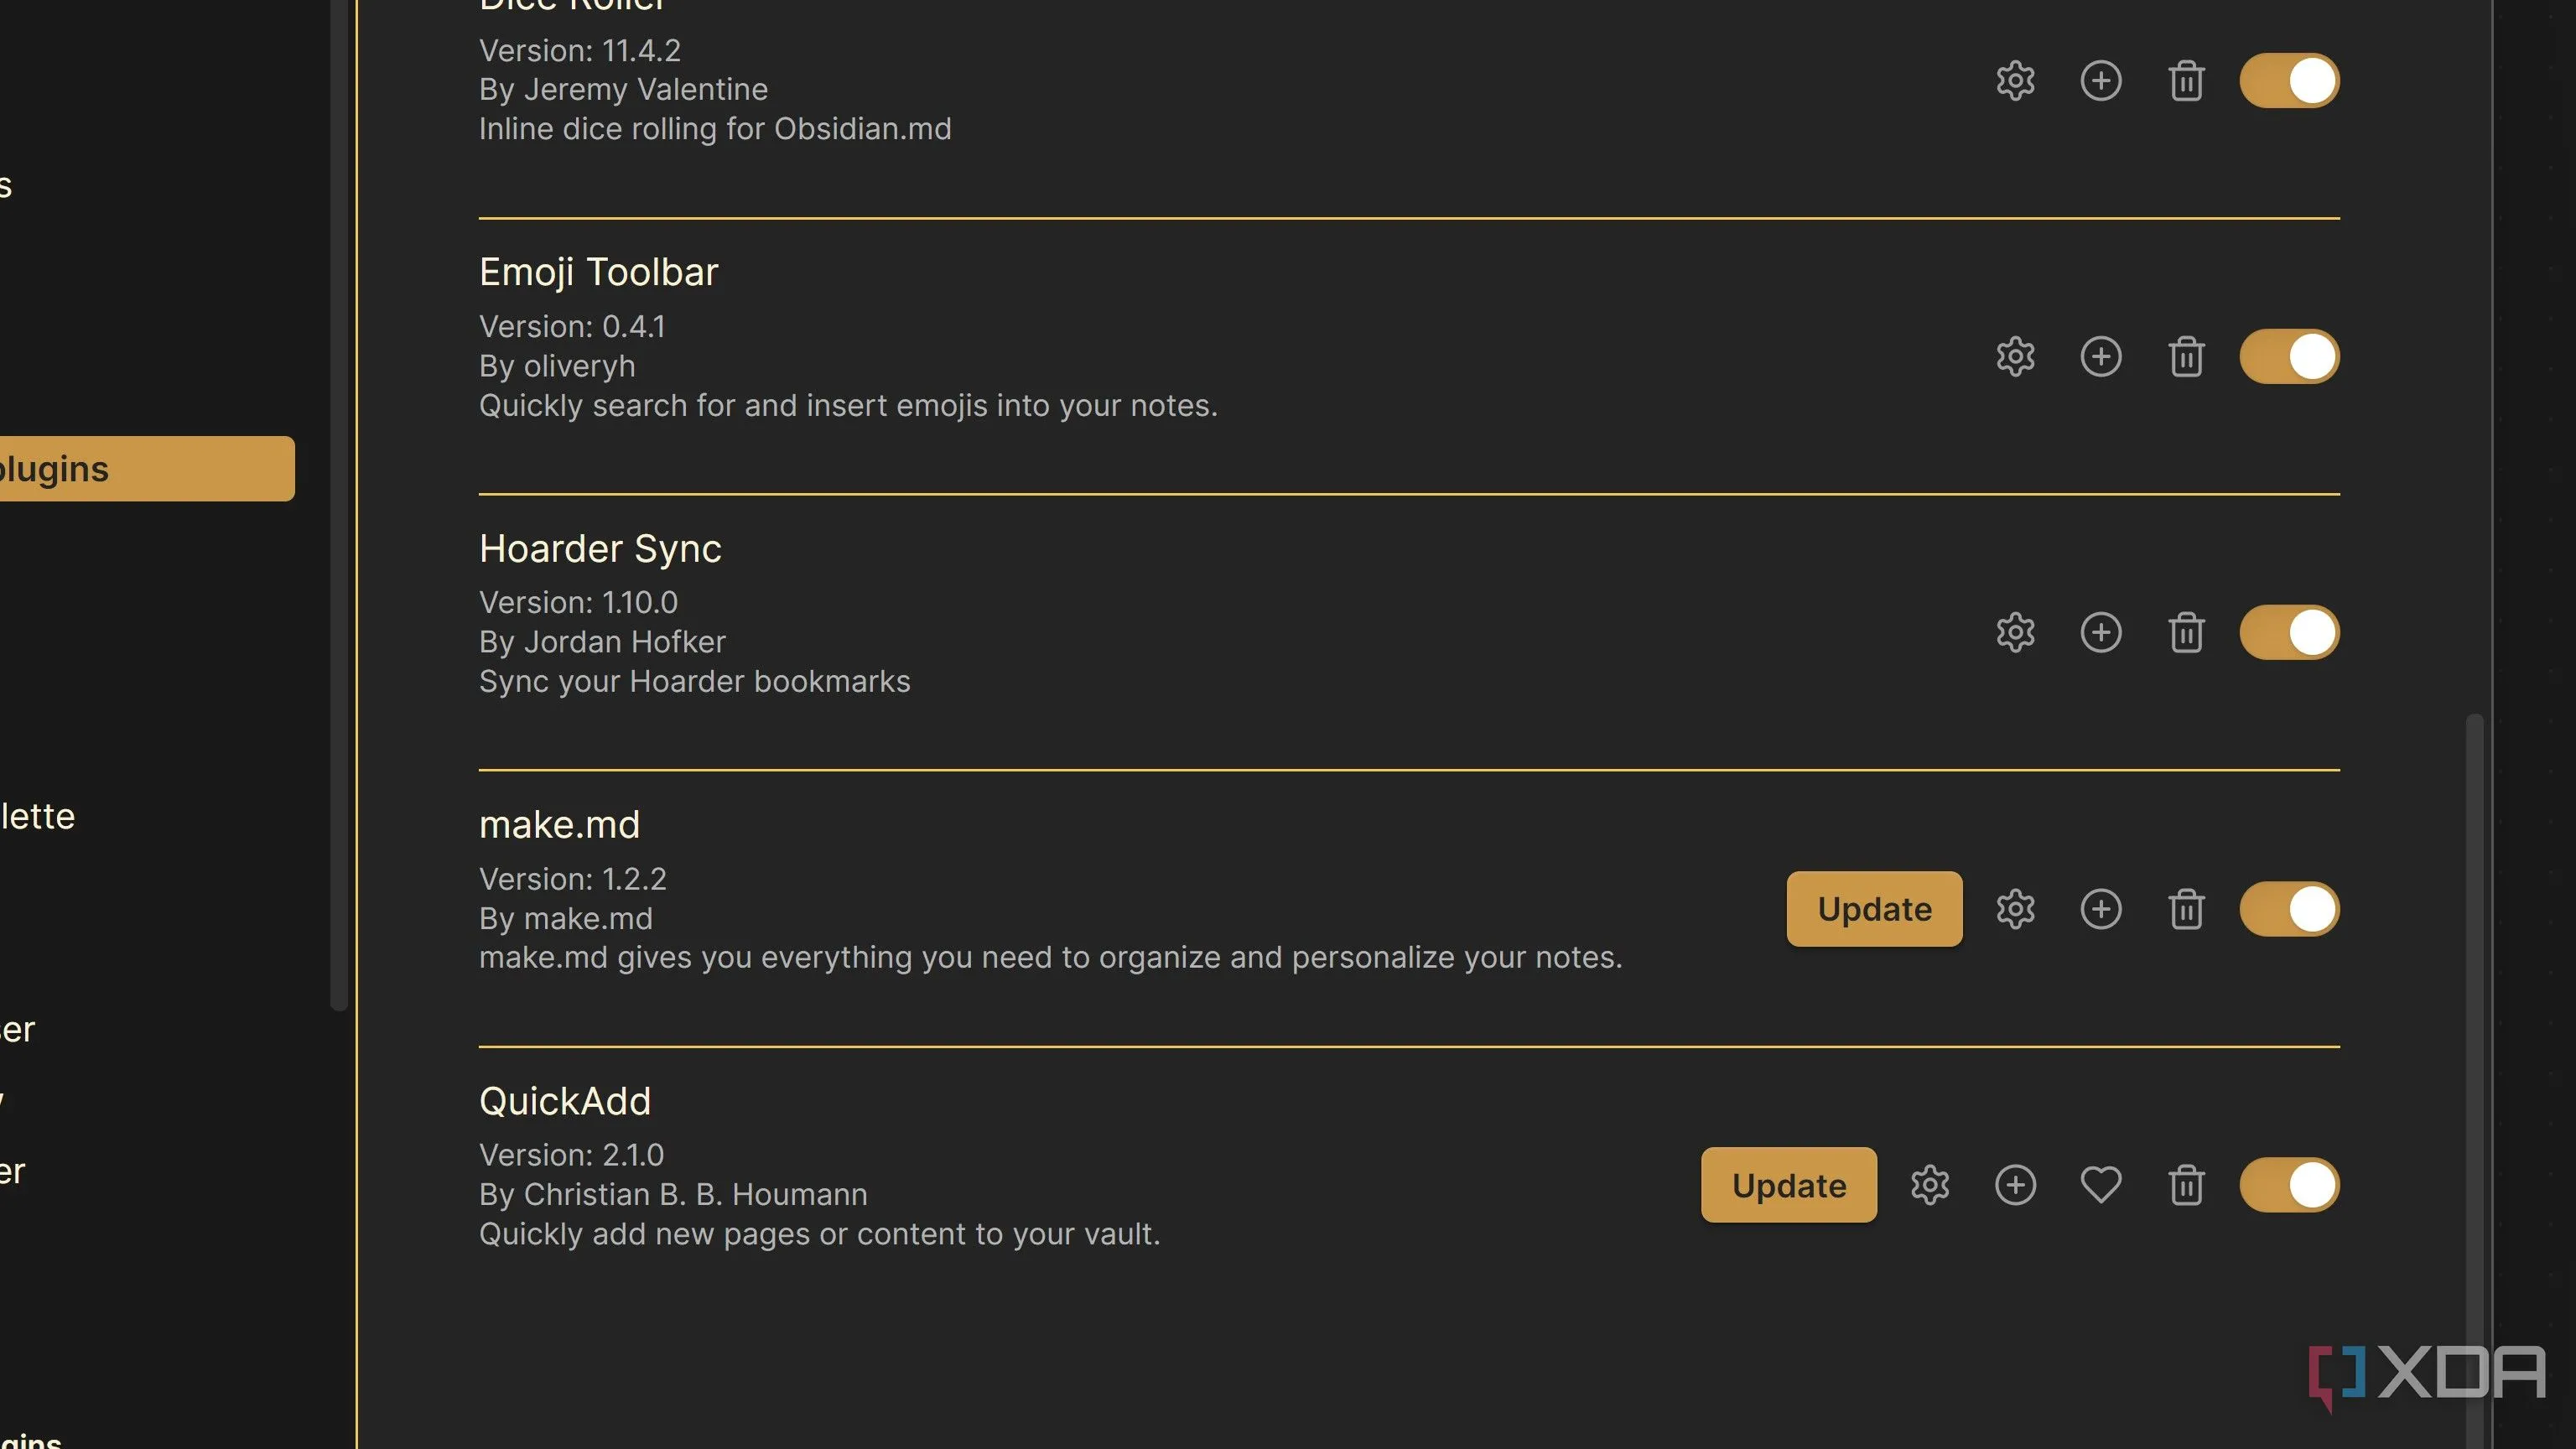2576x1449 pixels.
Task: Click QuickAdd hotkey plus icon
Action: coord(2015,1185)
